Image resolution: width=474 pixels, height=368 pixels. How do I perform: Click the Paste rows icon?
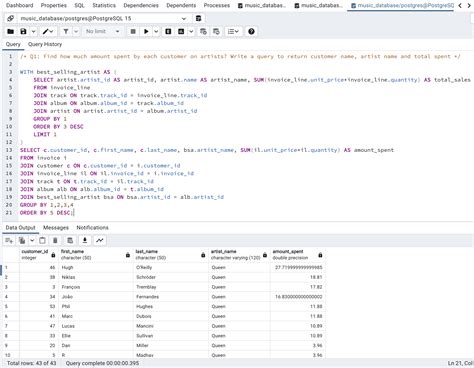pyautogui.click(x=42, y=240)
